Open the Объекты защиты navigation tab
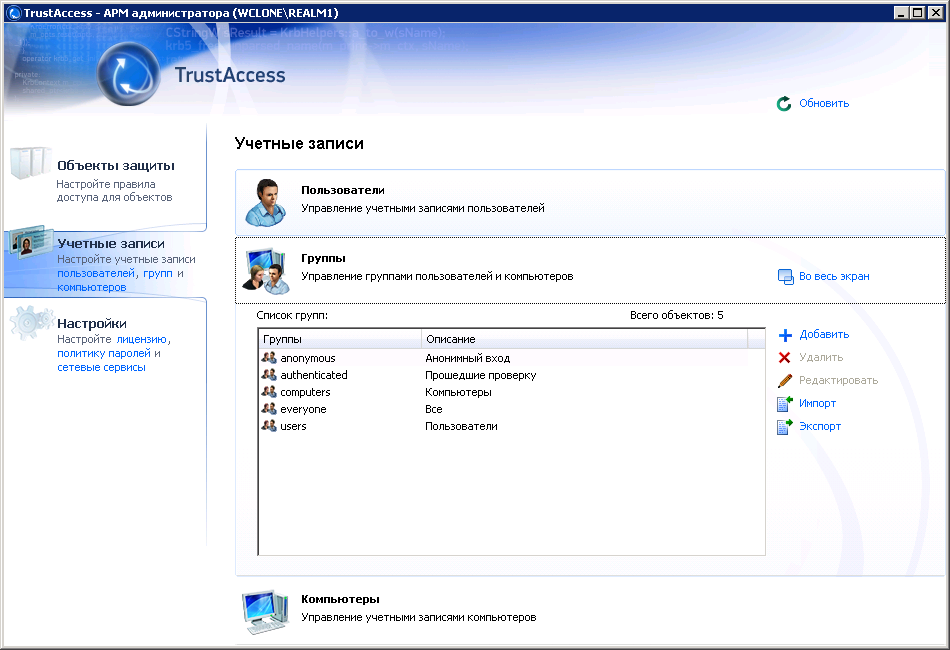This screenshot has width=950, height=650. pyautogui.click(x=116, y=166)
